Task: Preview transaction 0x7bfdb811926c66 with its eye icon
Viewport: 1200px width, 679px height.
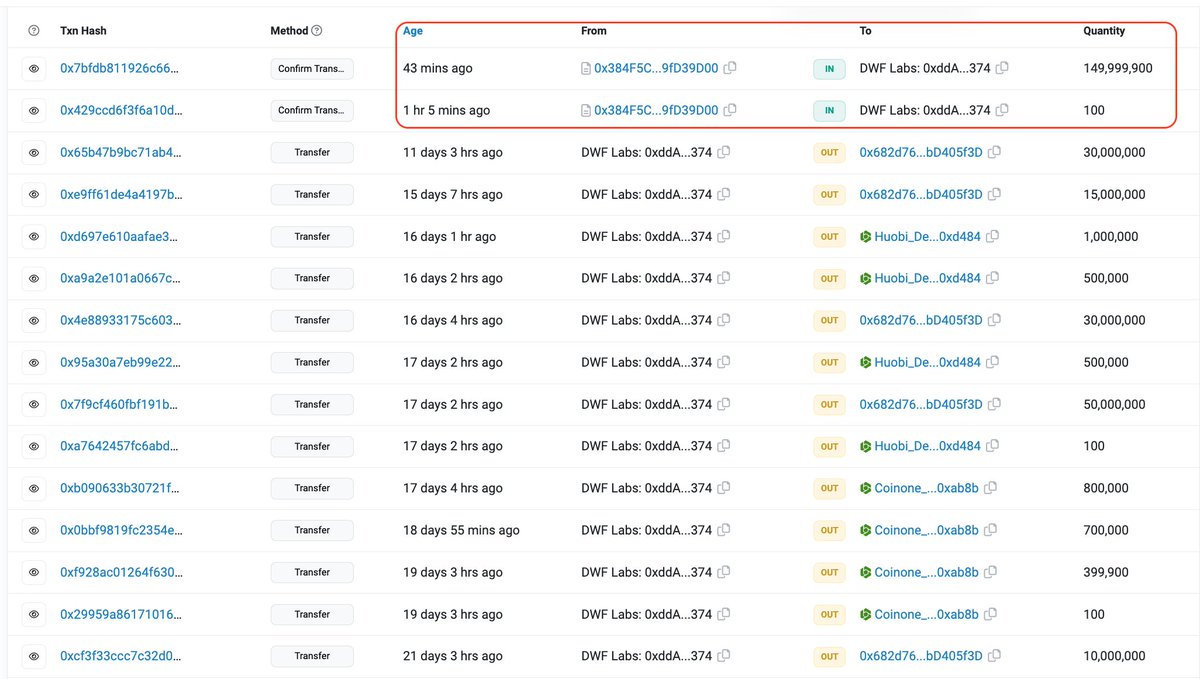Action: pos(34,69)
